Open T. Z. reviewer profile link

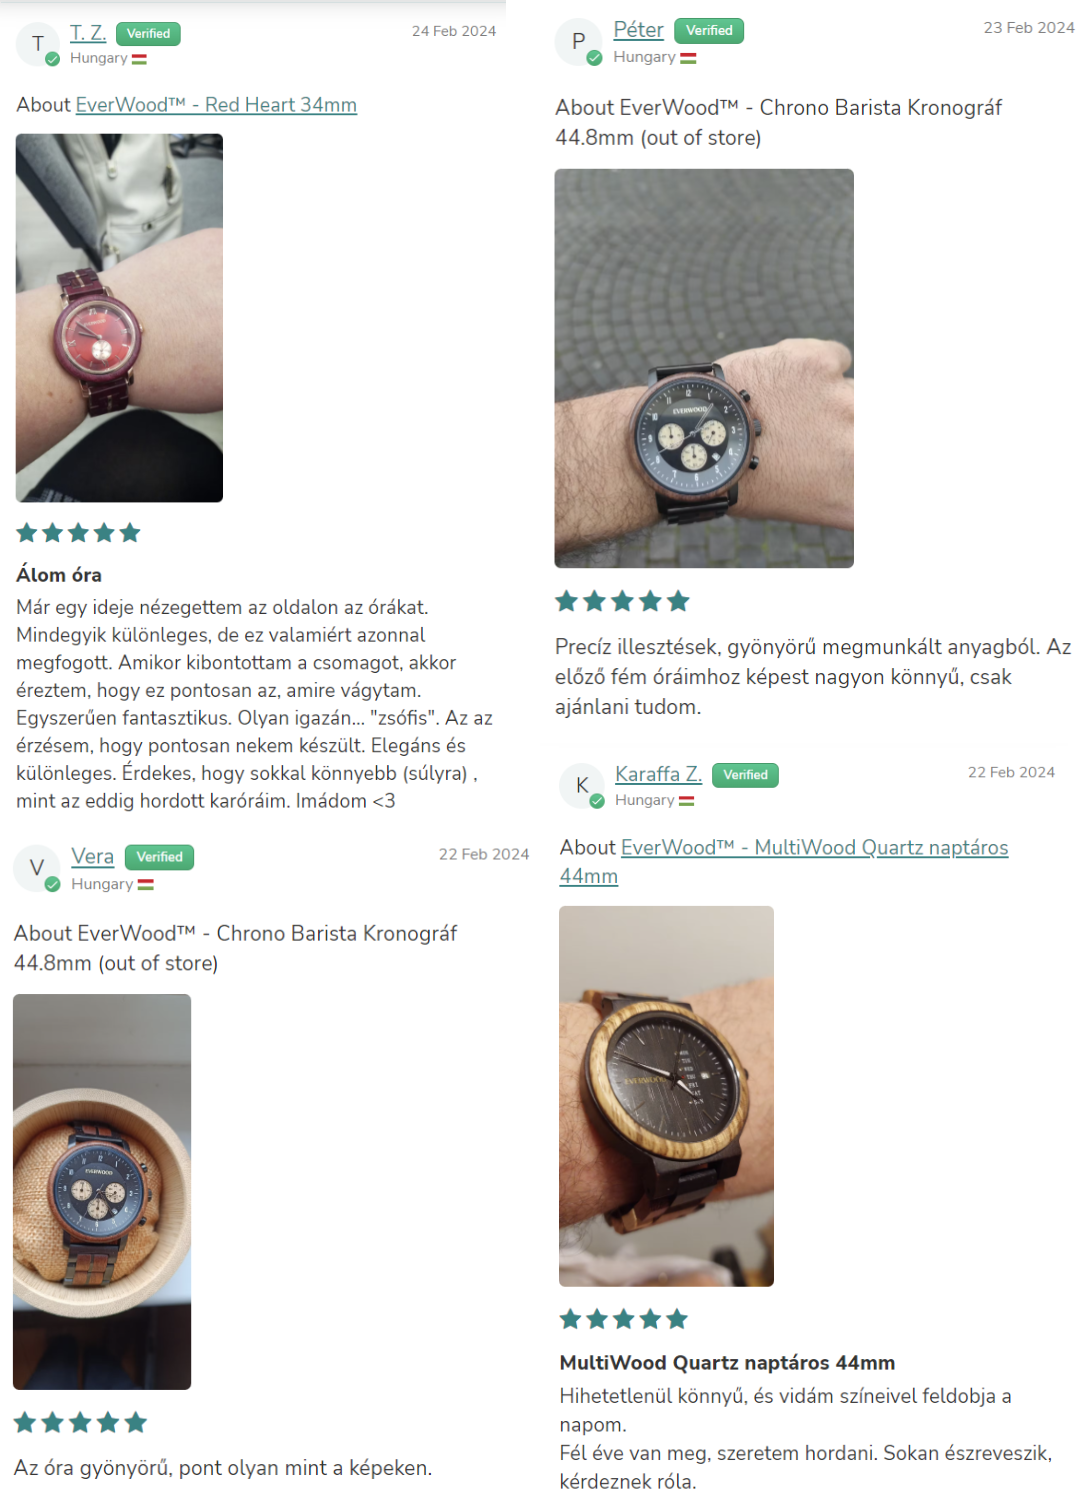coord(88,33)
